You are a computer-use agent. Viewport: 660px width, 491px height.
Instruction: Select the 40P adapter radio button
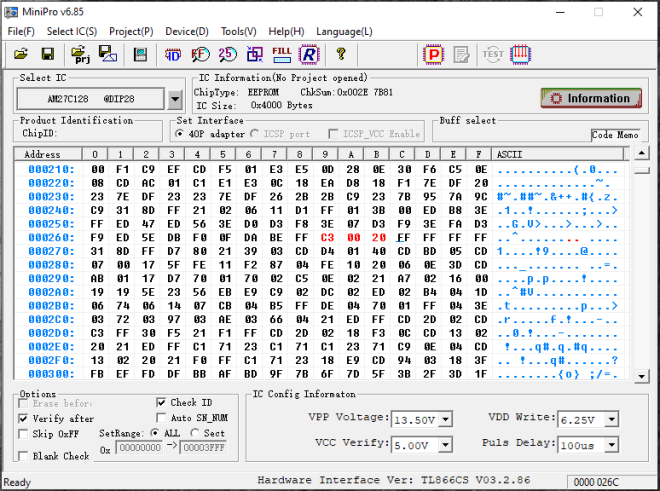[180, 134]
